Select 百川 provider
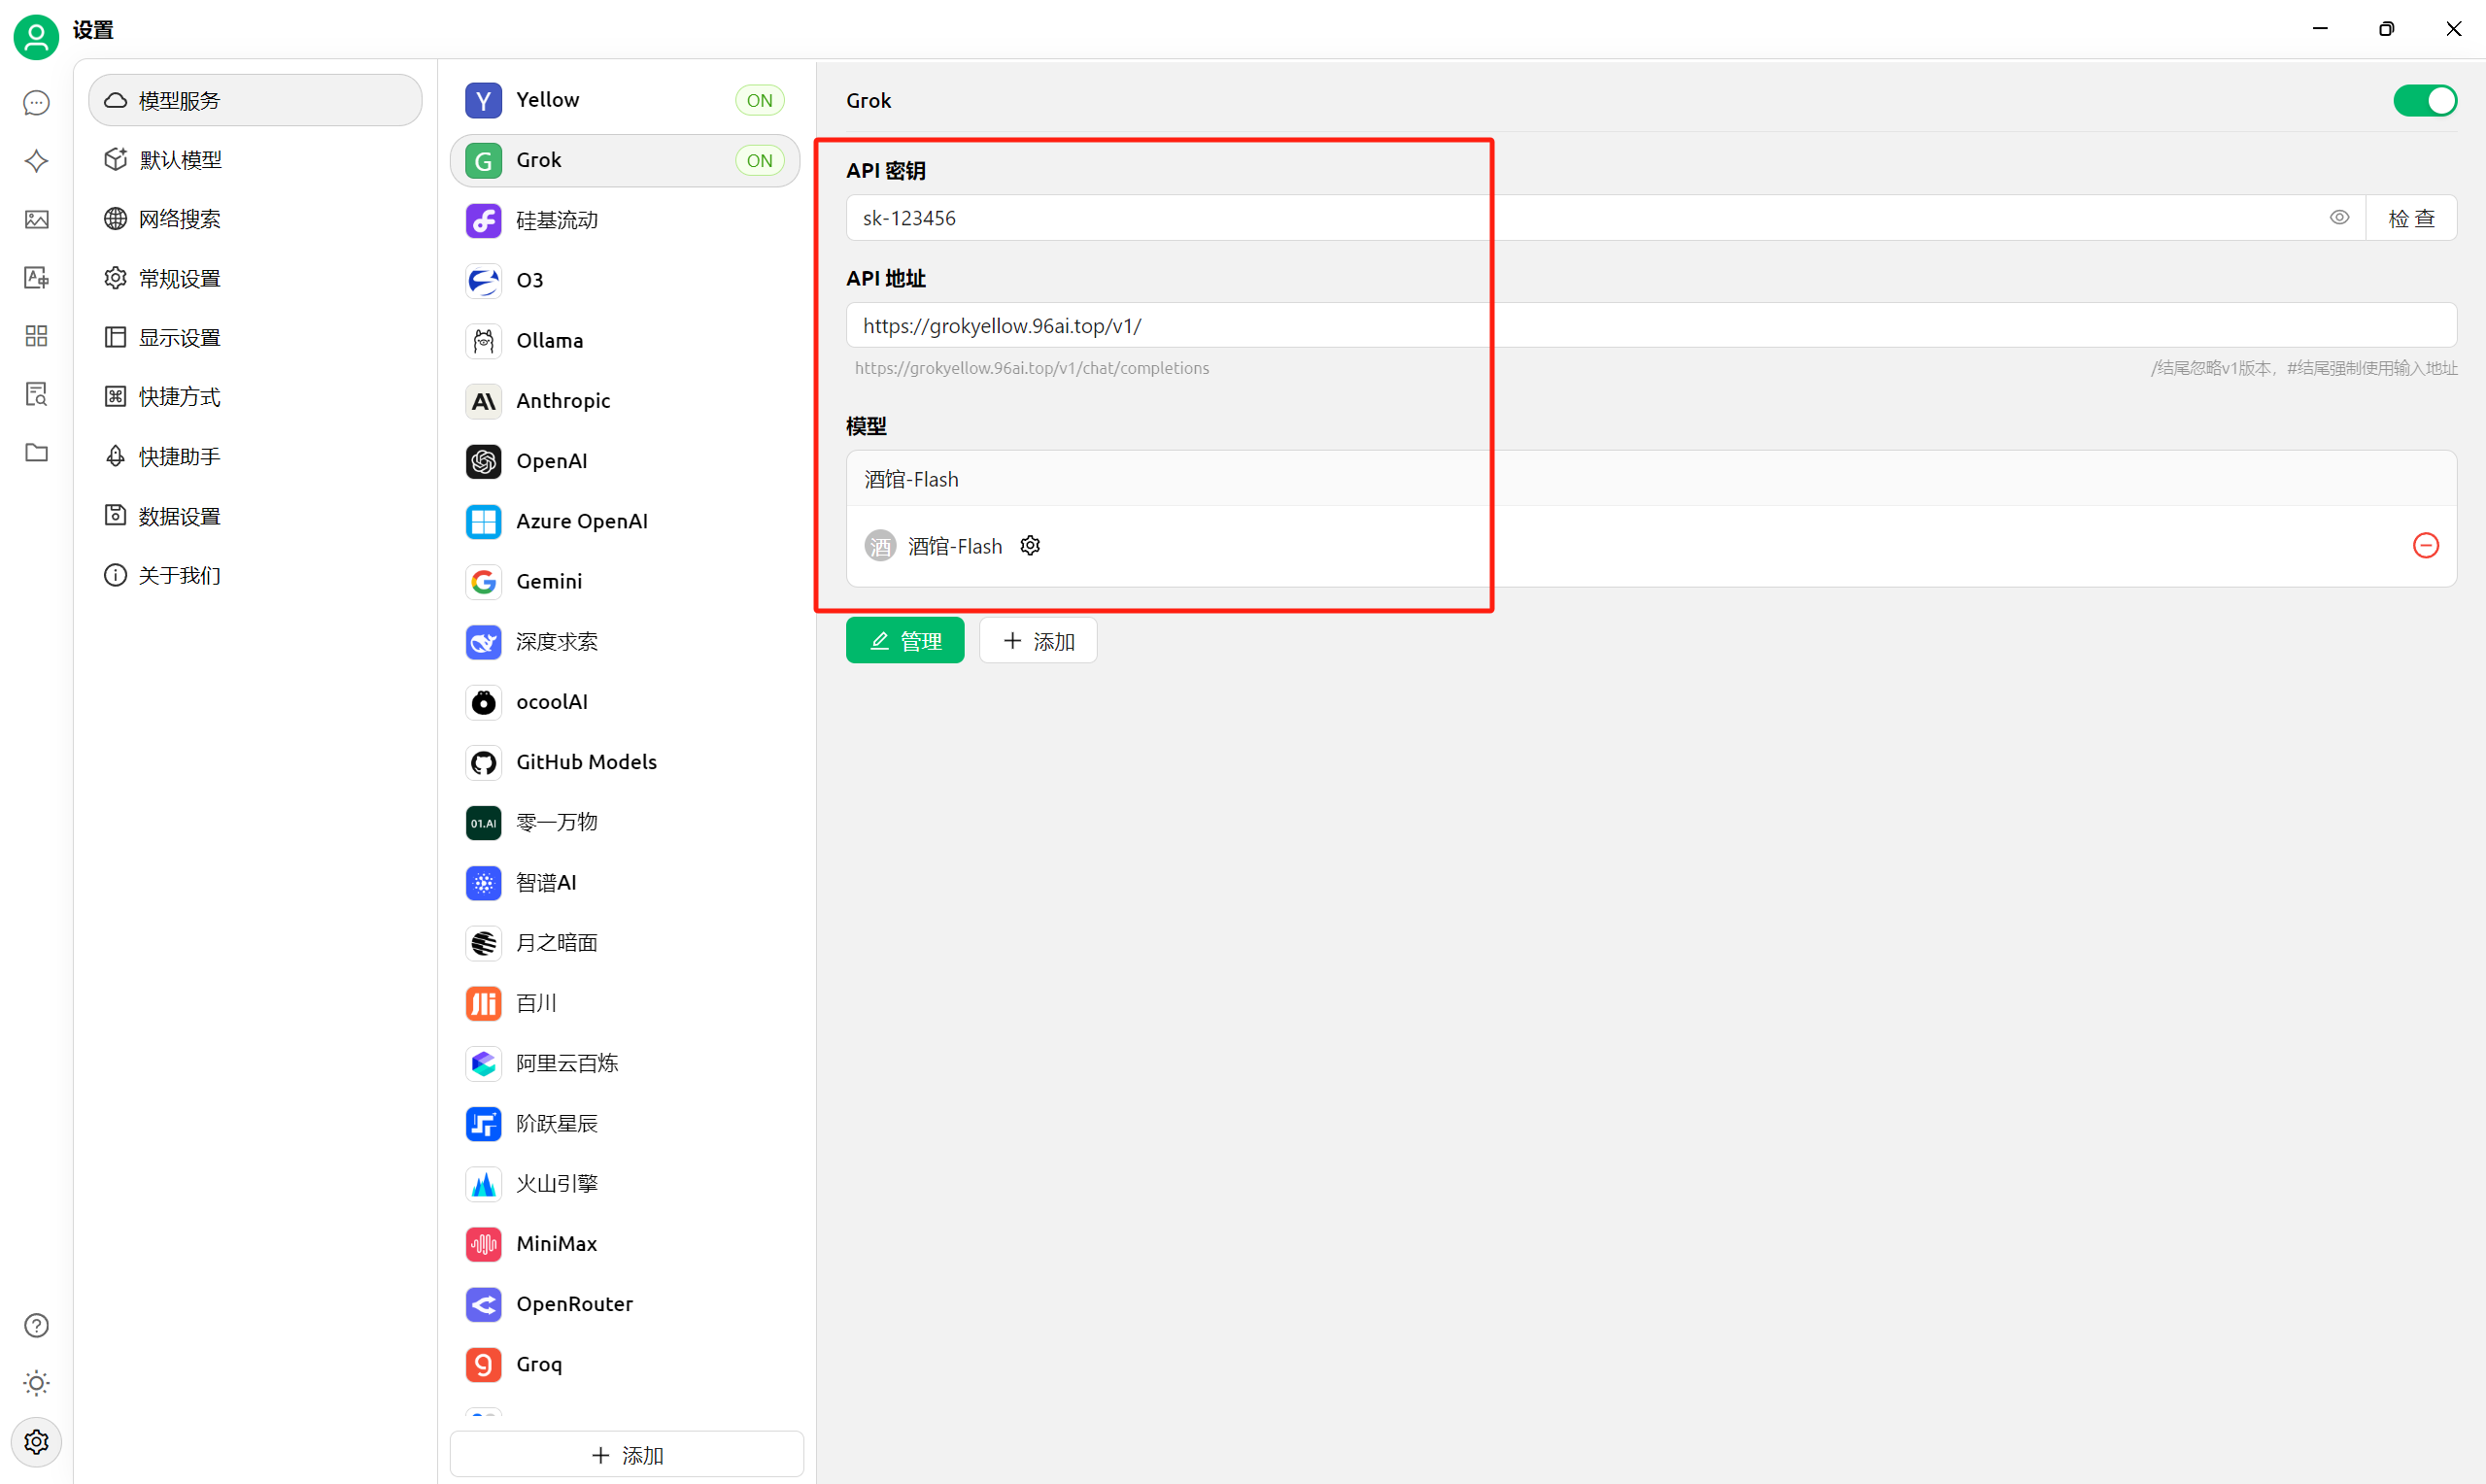 pyautogui.click(x=625, y=1003)
